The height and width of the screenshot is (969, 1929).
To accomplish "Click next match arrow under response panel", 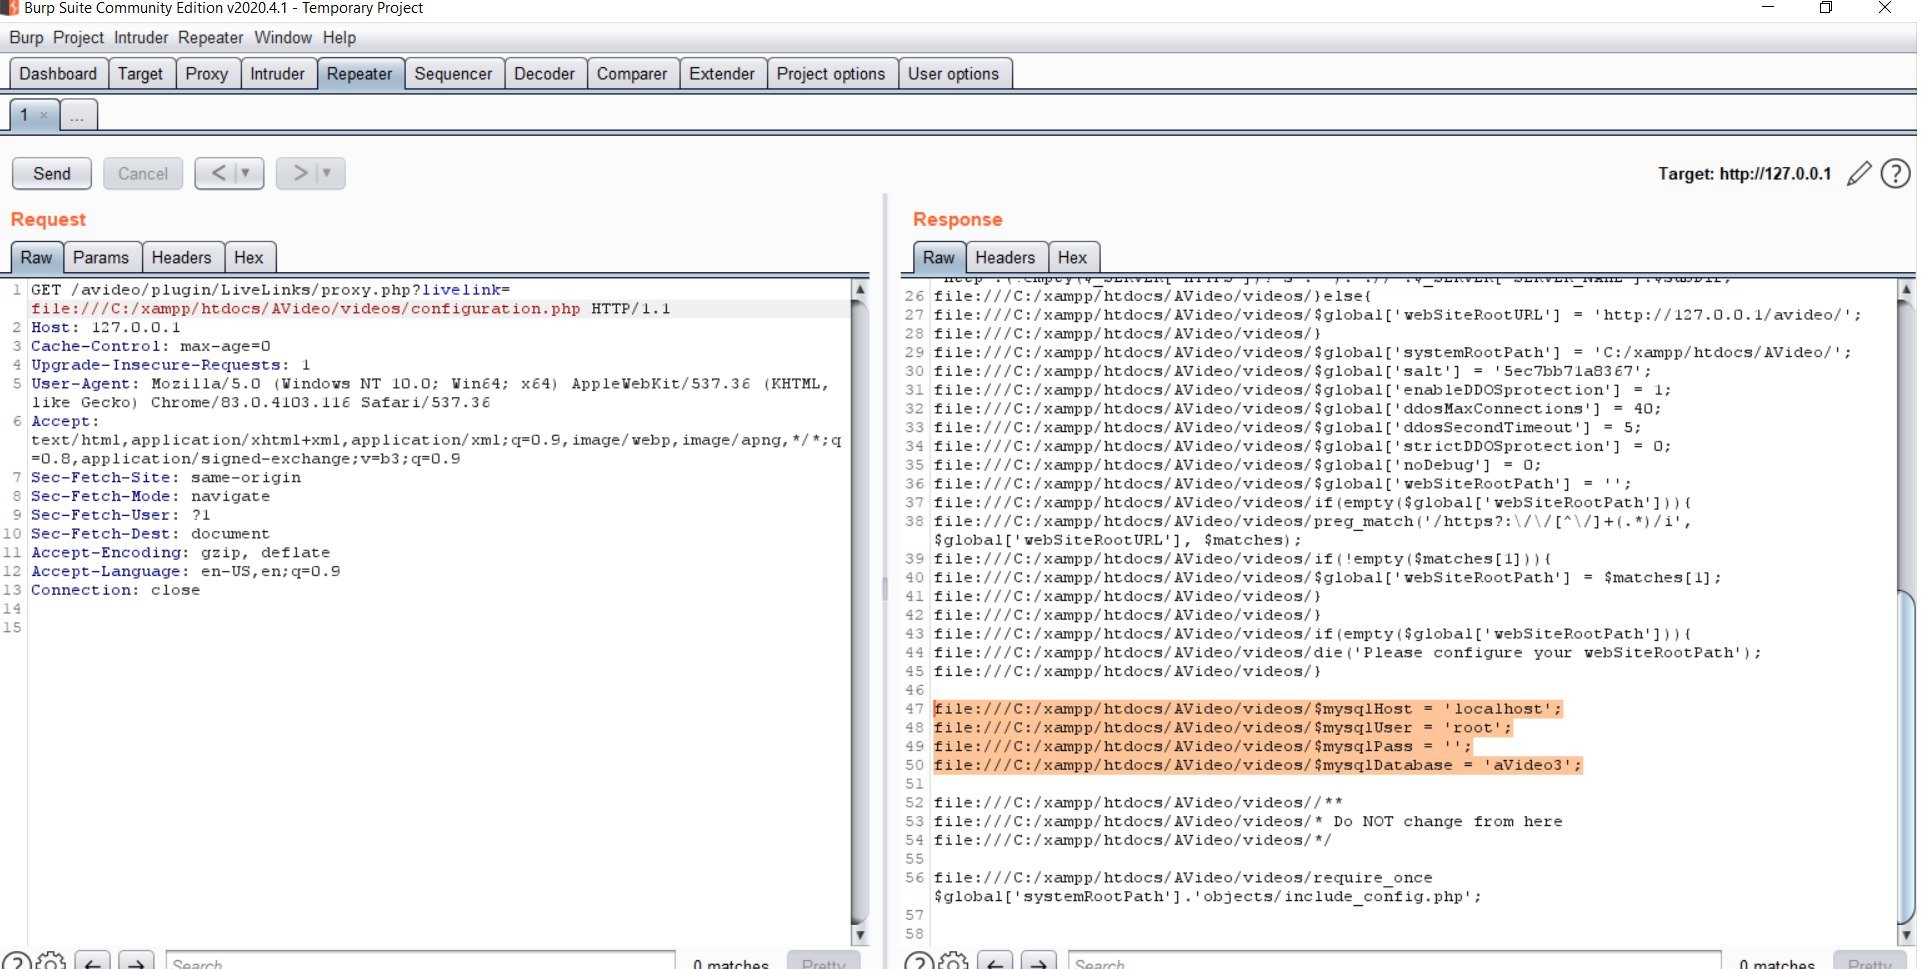I will pyautogui.click(x=1039, y=962).
